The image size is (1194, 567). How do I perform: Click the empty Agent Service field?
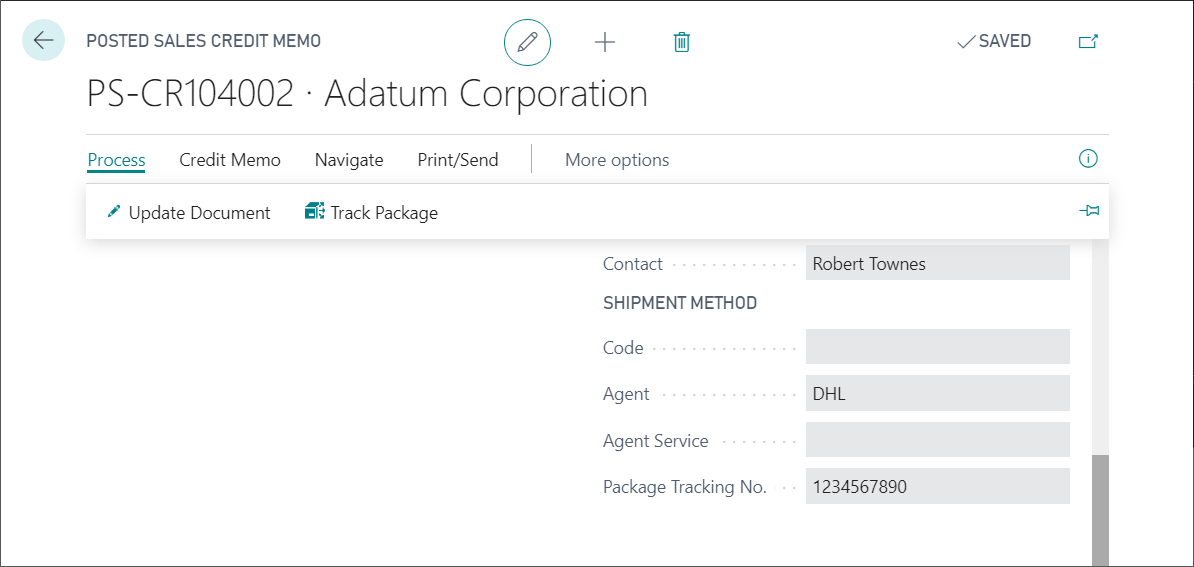pos(937,440)
